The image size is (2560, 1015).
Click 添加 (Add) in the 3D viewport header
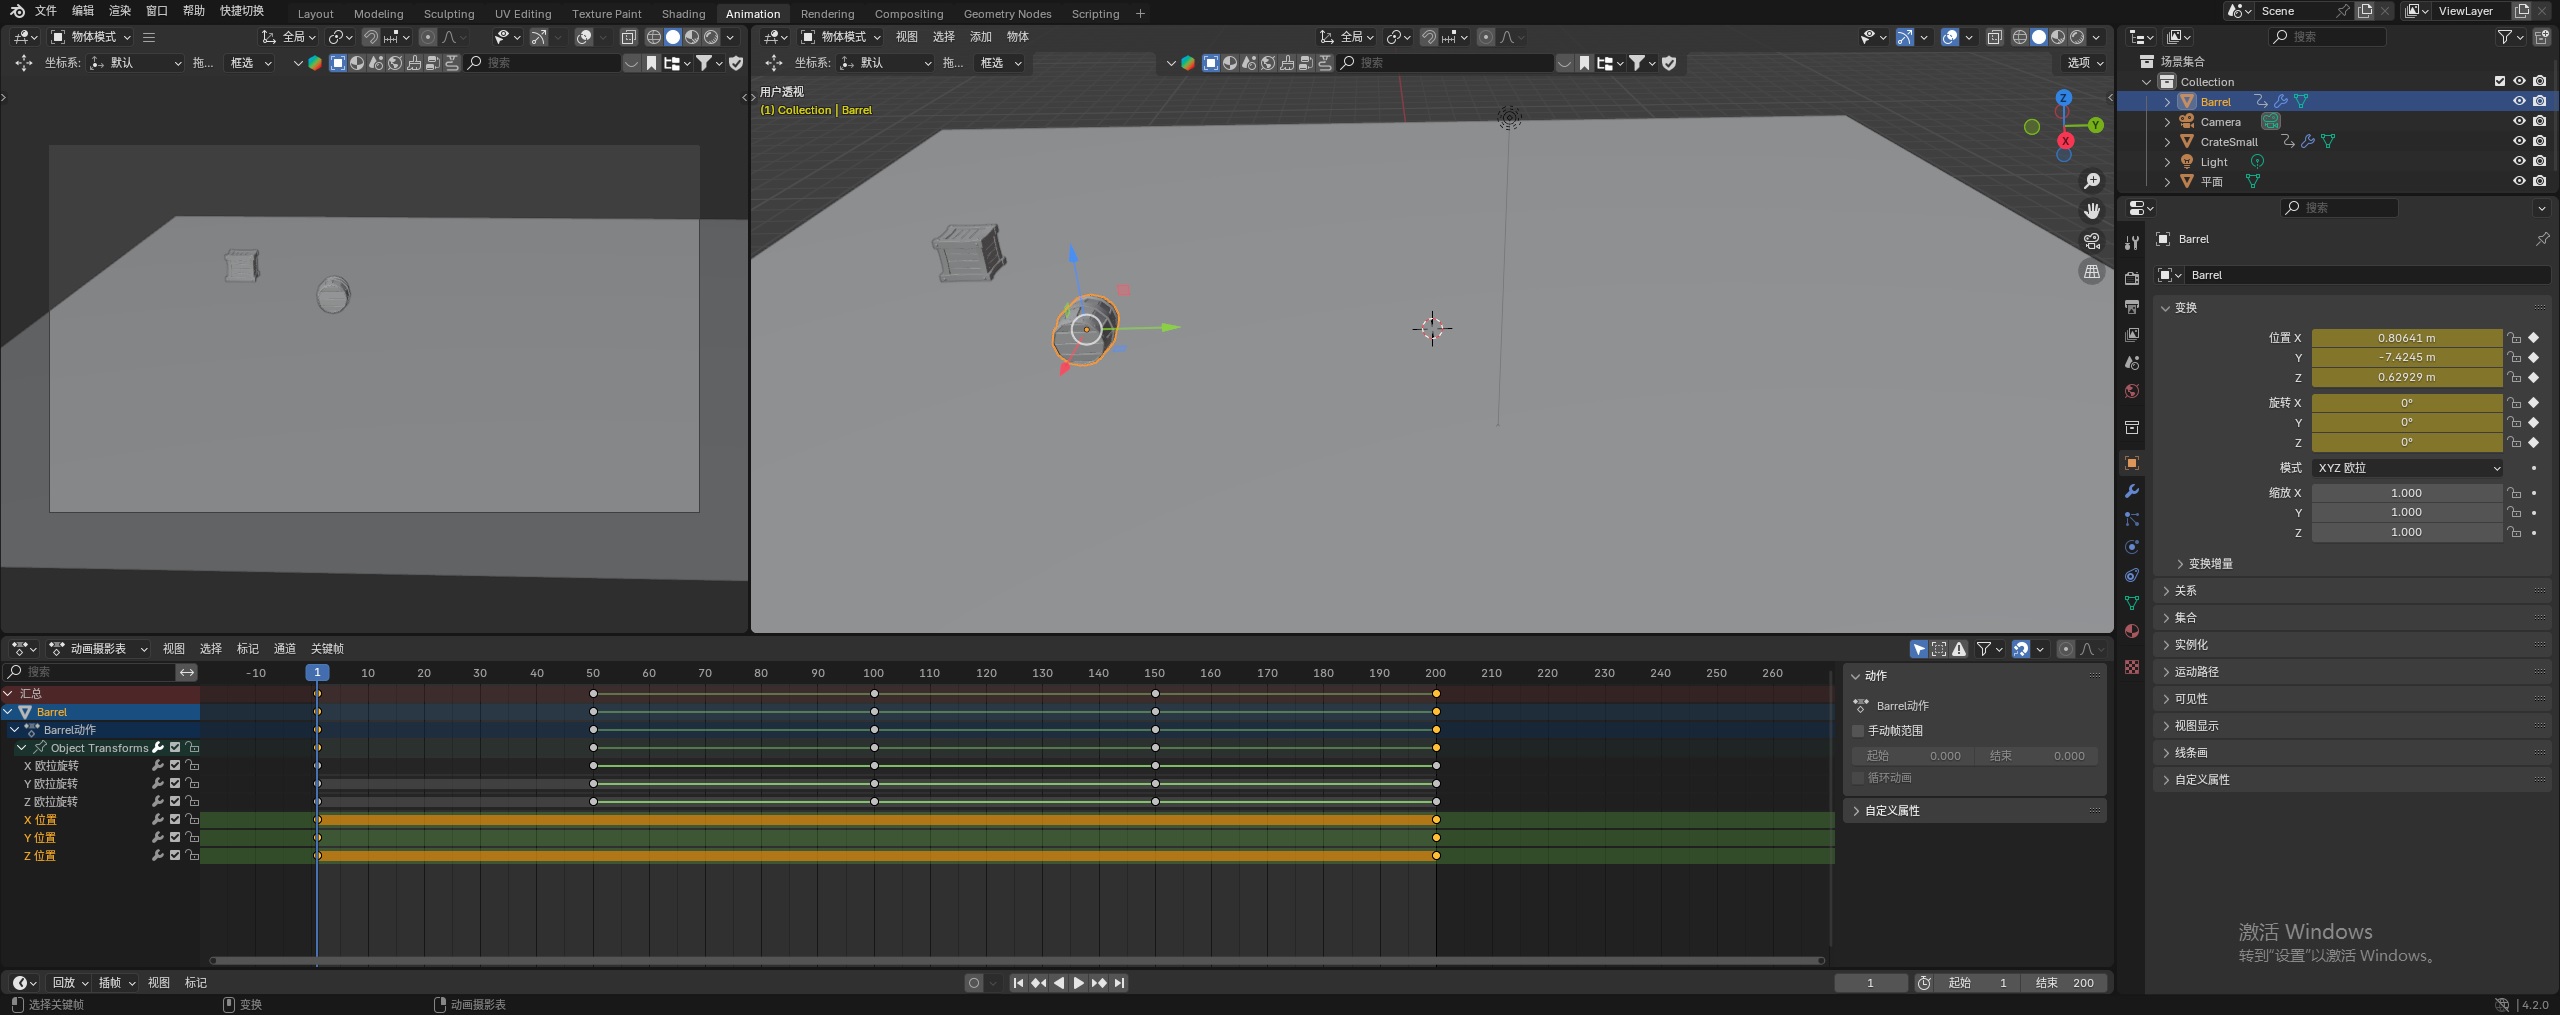pos(981,37)
